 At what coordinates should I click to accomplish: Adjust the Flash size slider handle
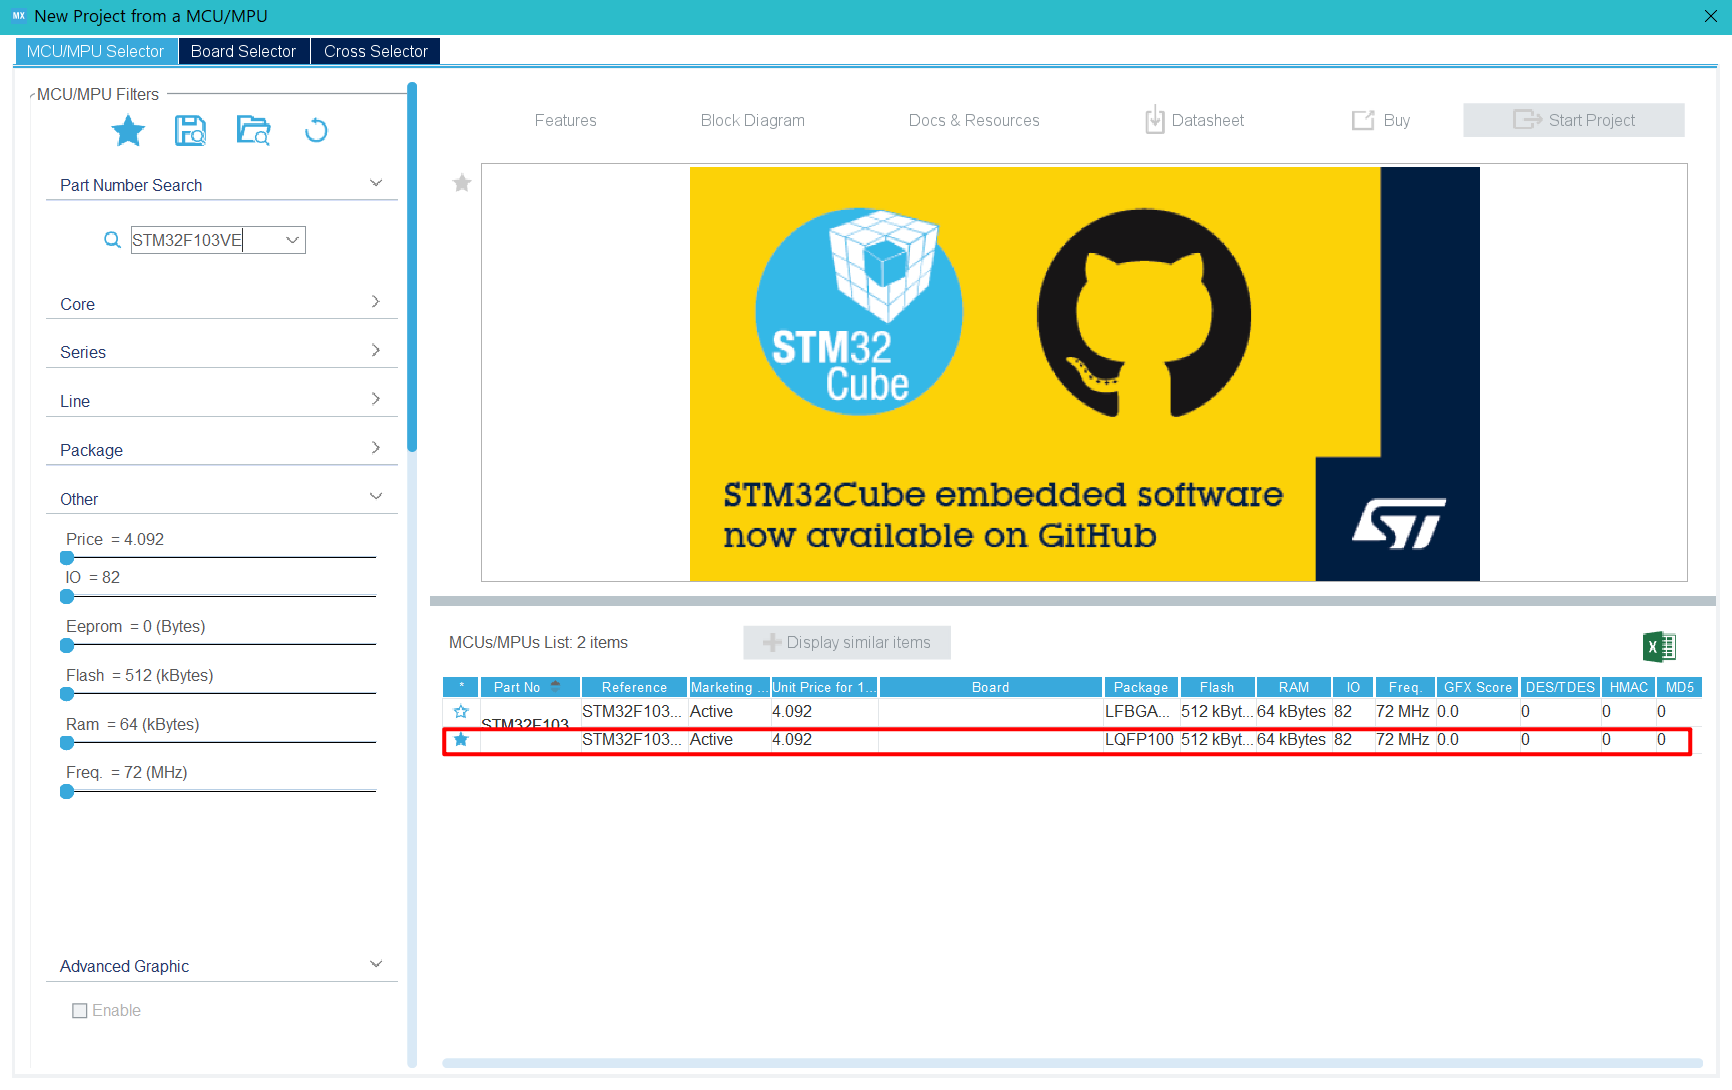click(67, 694)
